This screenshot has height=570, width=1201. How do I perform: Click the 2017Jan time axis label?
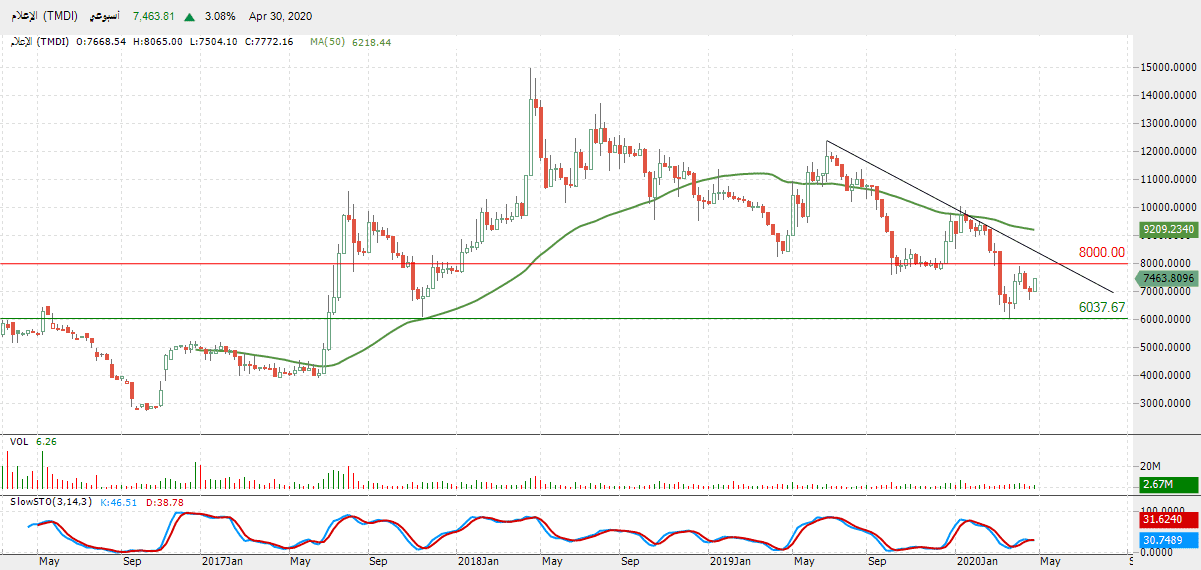click(223, 561)
